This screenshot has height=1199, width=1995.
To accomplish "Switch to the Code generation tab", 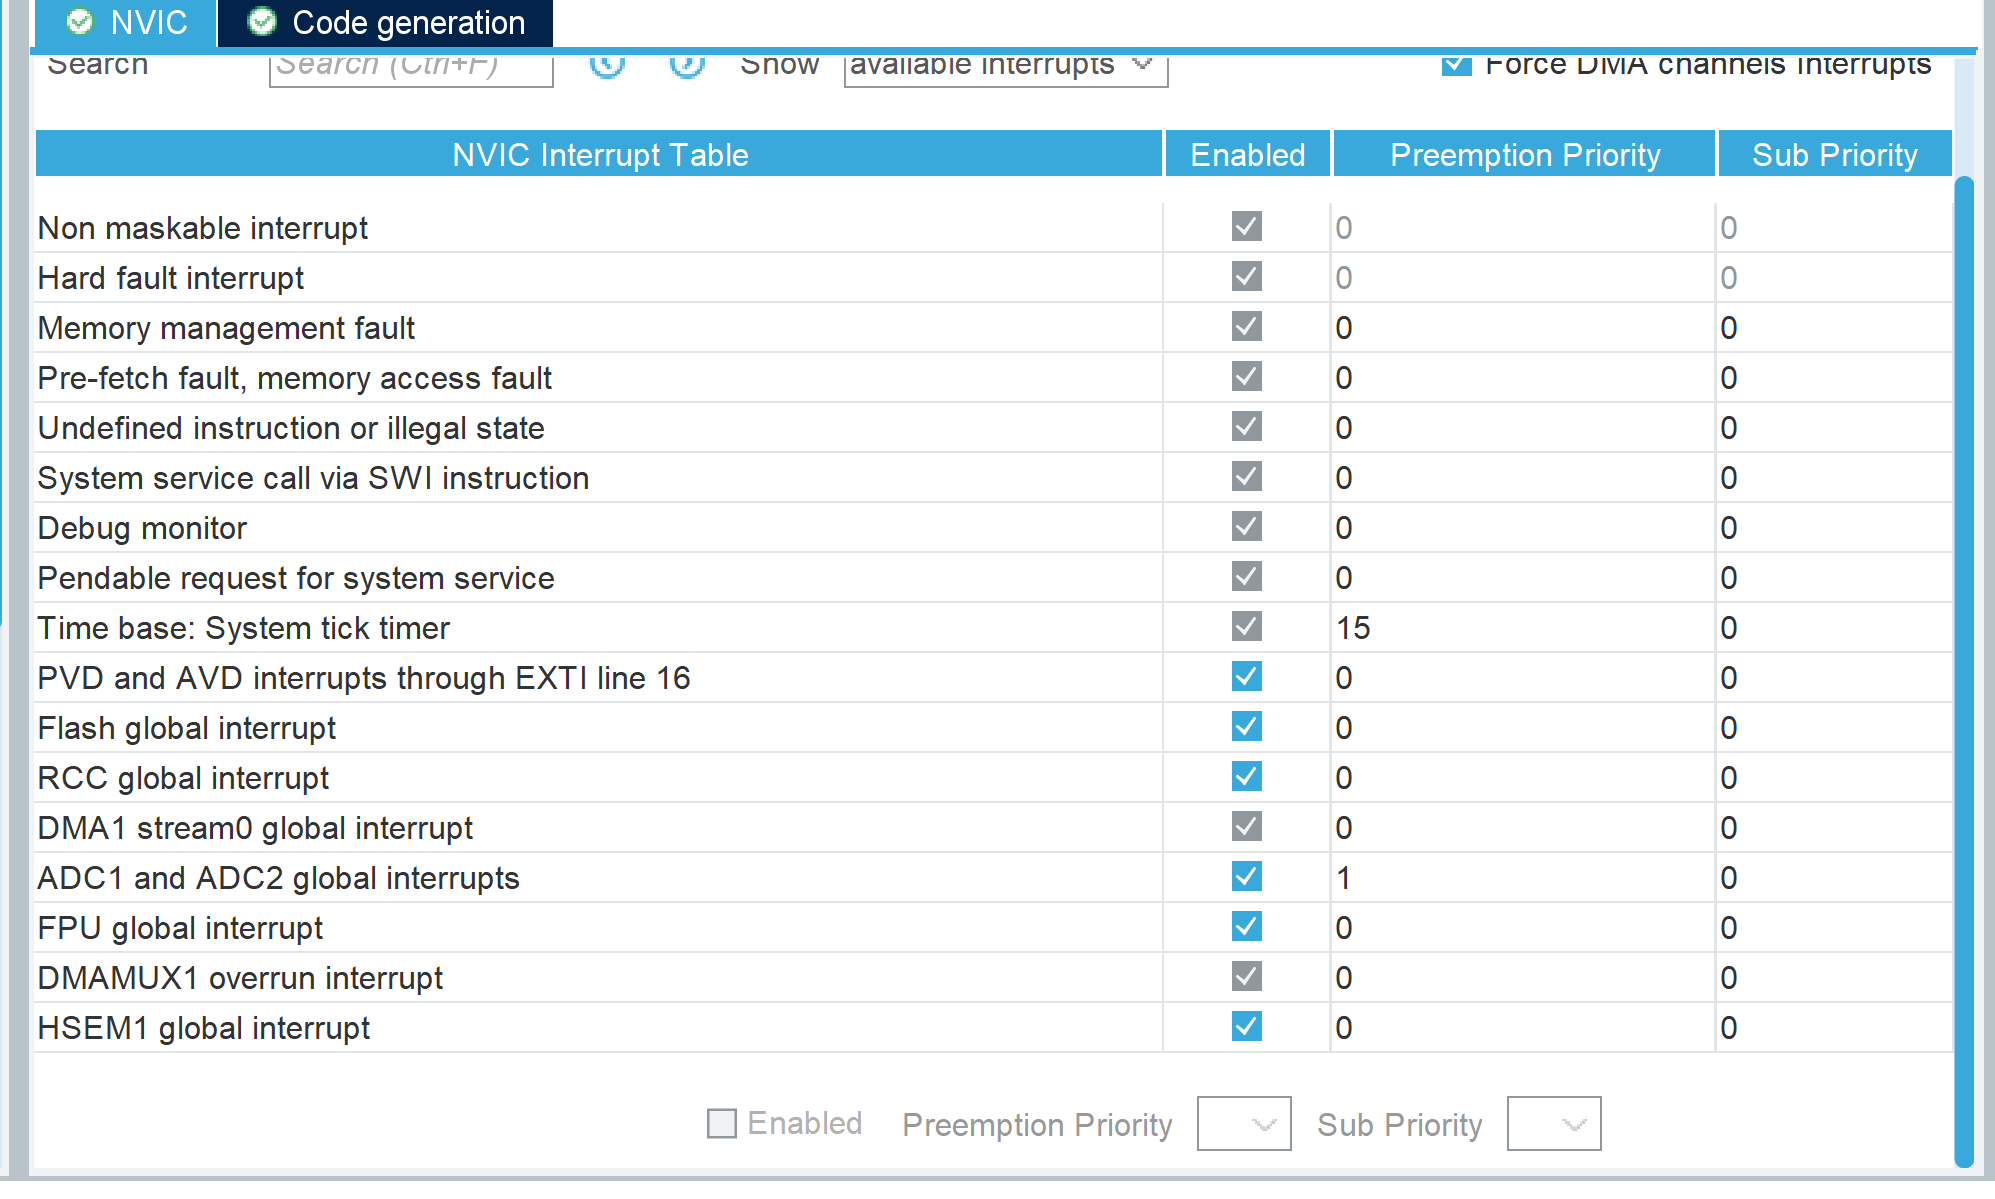I will (x=385, y=22).
